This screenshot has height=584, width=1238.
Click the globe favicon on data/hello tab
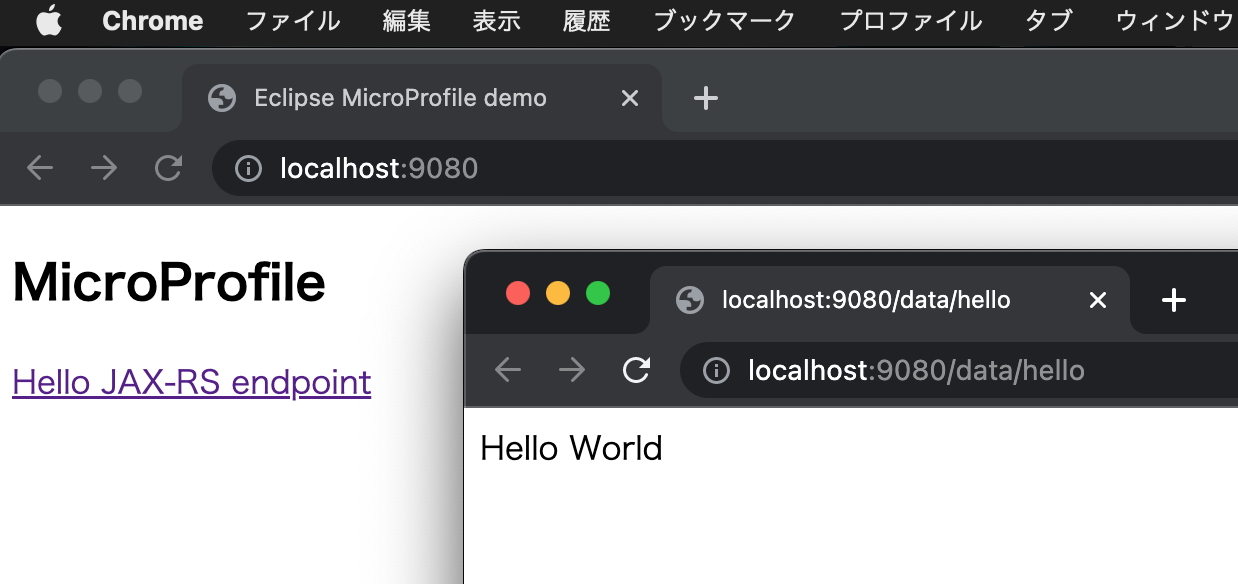click(x=690, y=300)
